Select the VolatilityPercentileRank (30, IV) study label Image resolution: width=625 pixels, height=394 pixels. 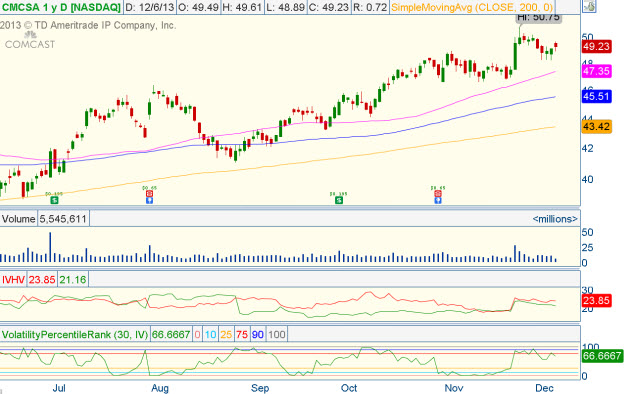[75, 334]
